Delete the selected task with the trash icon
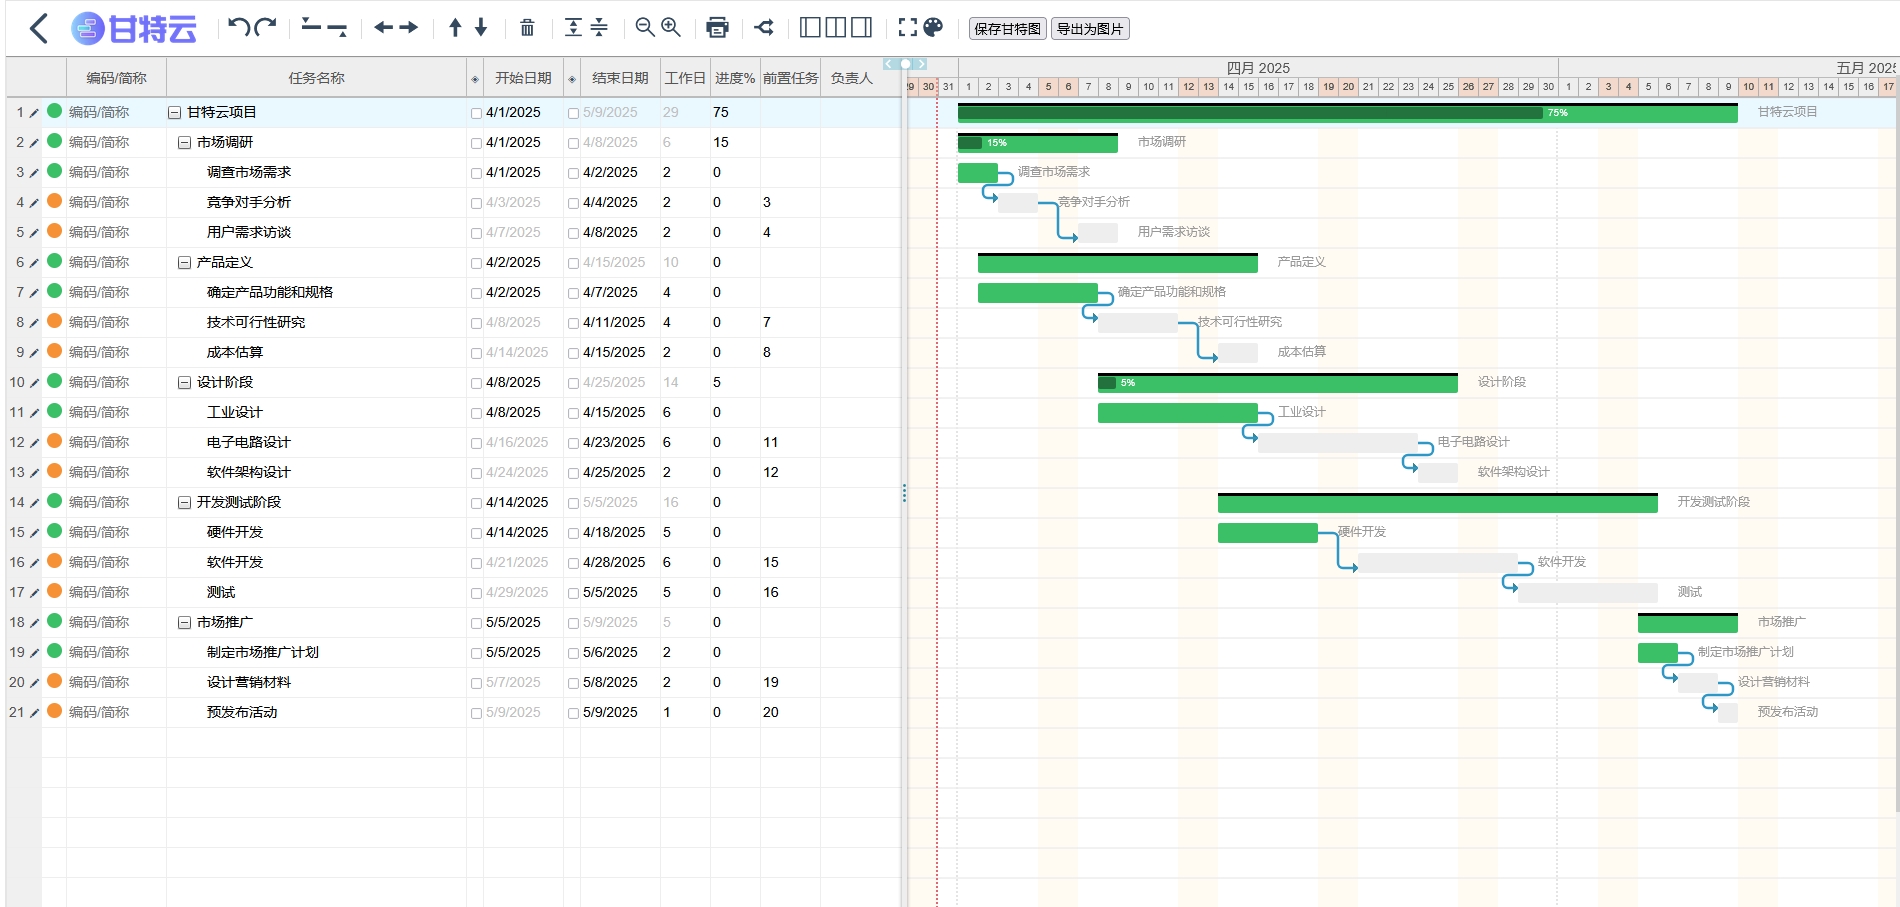Image resolution: width=1900 pixels, height=907 pixels. click(x=527, y=28)
